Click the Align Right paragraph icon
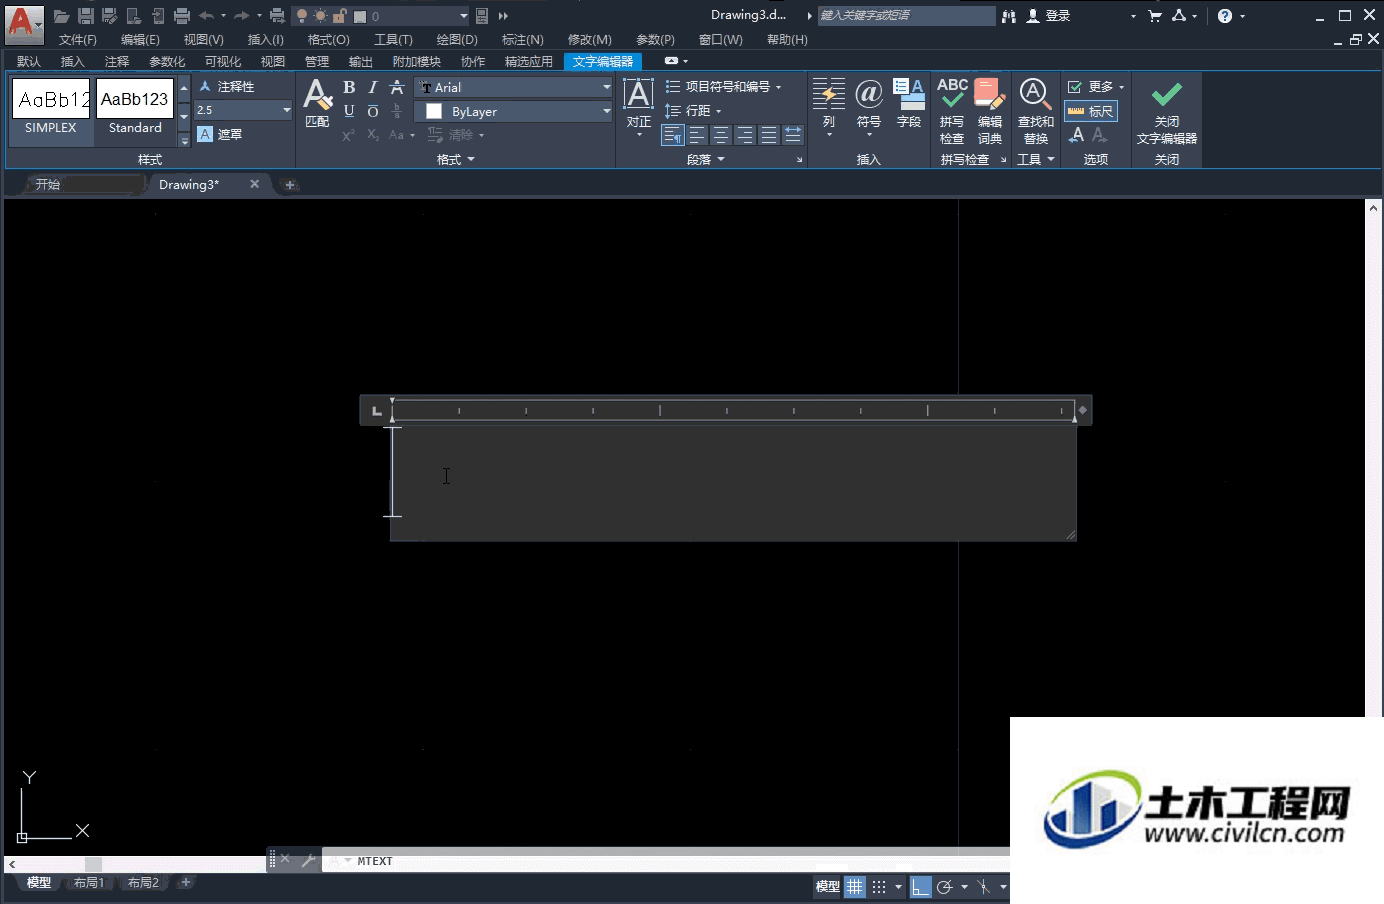1384x904 pixels. 745,135
